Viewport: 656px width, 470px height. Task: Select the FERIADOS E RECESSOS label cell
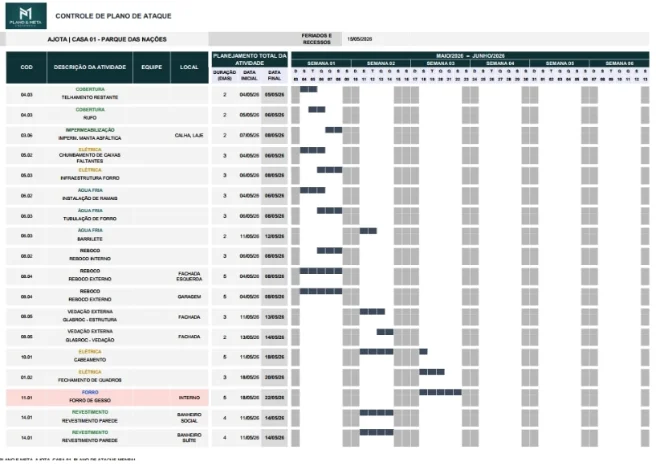pos(317,39)
